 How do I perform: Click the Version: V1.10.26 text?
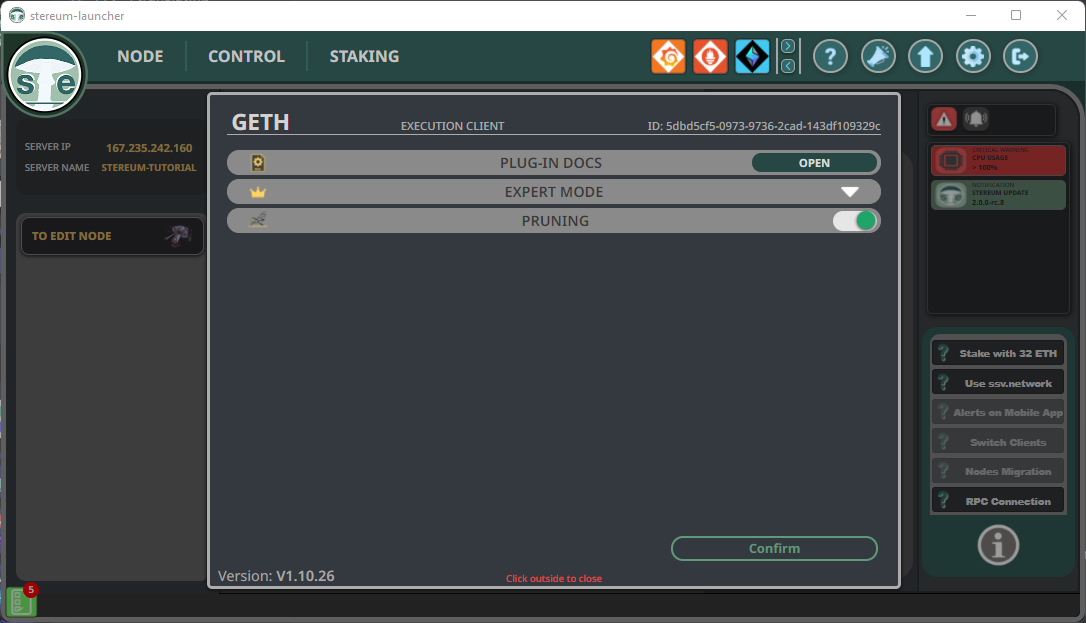(276, 576)
